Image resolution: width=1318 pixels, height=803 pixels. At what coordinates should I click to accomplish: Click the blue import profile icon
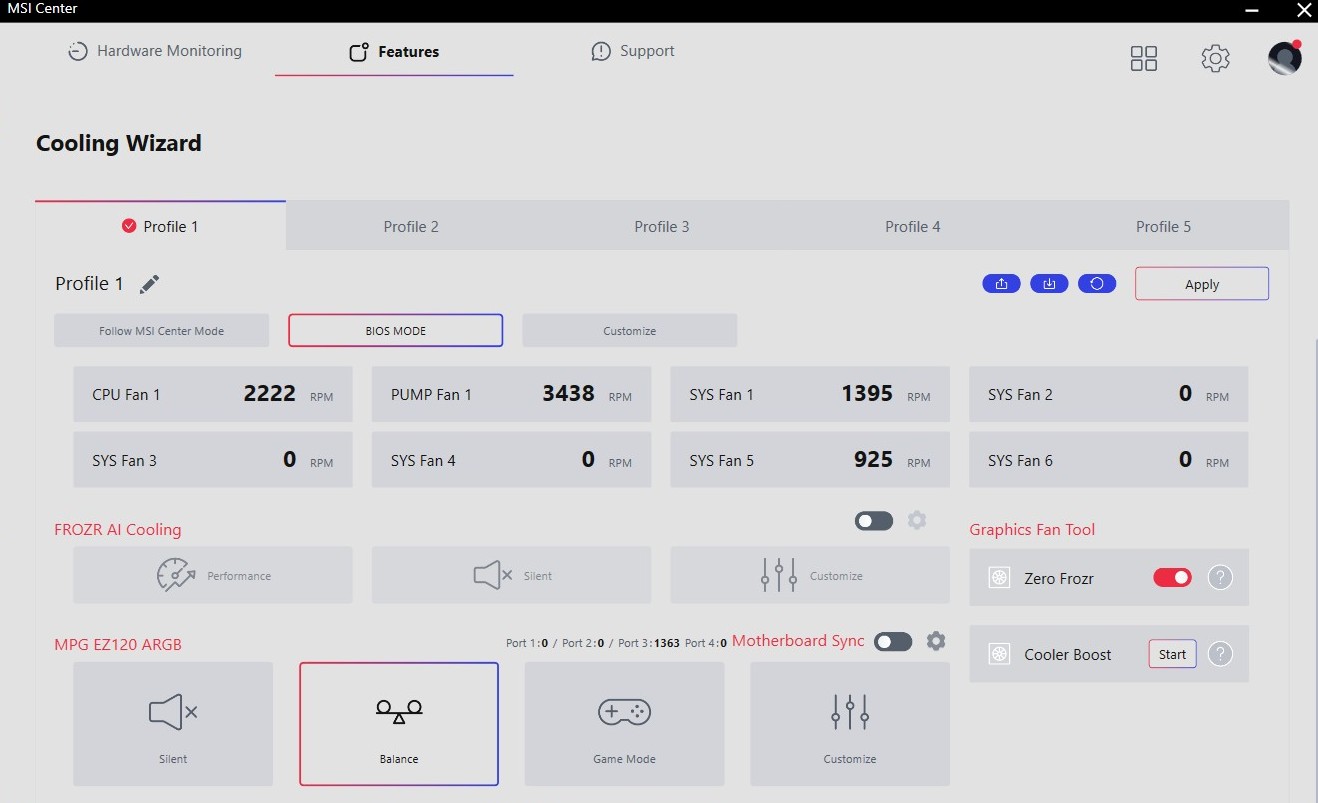(1049, 284)
